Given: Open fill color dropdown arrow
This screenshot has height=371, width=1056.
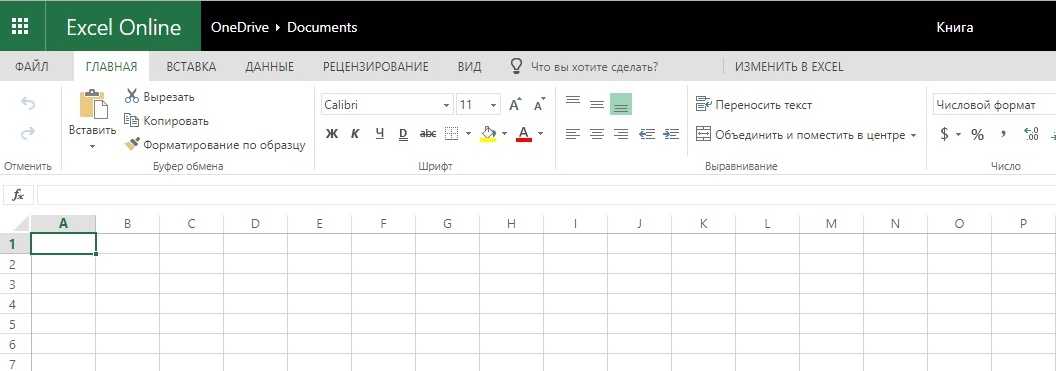Looking at the screenshot, I should coord(504,134).
